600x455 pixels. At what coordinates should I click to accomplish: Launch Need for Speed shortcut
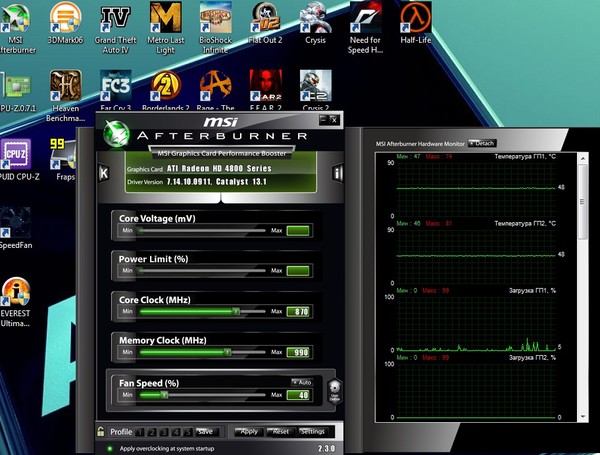[365, 28]
